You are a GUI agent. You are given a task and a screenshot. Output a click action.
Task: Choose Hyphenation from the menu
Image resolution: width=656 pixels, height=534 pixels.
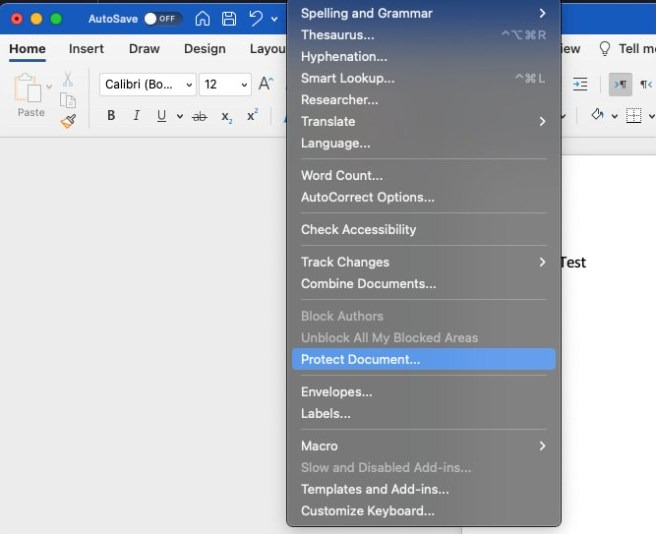click(424, 56)
